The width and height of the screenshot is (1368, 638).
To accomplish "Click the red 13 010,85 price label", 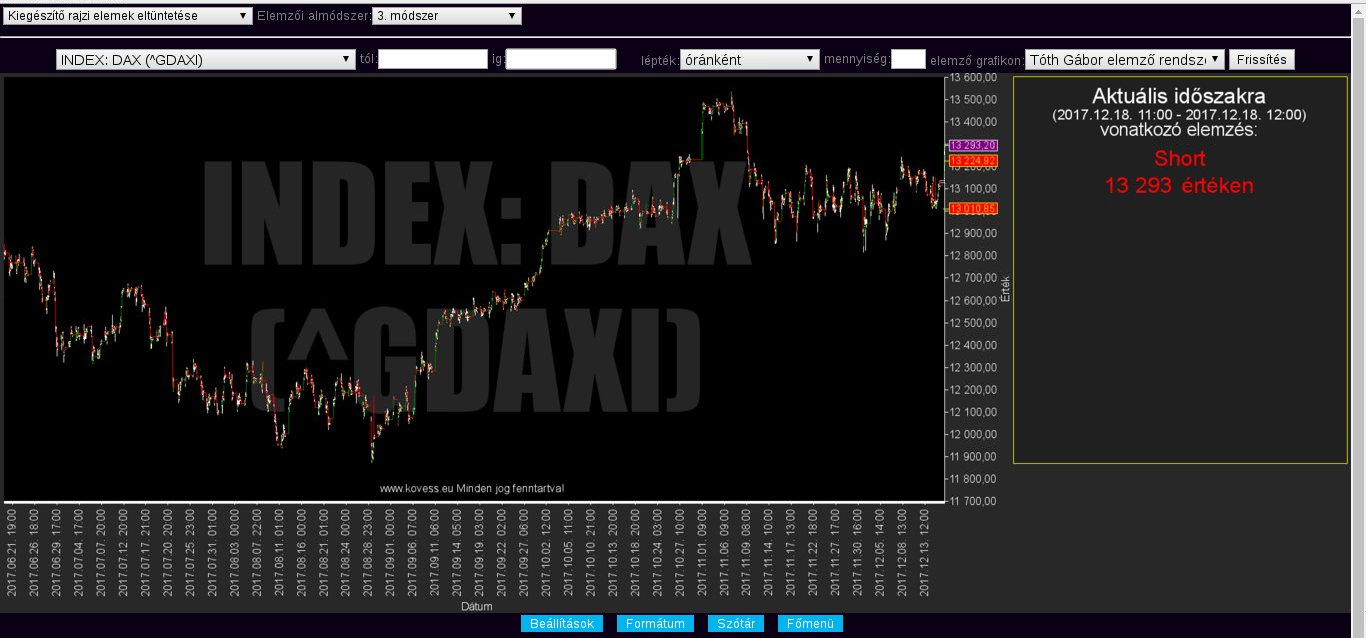I will coord(973,208).
